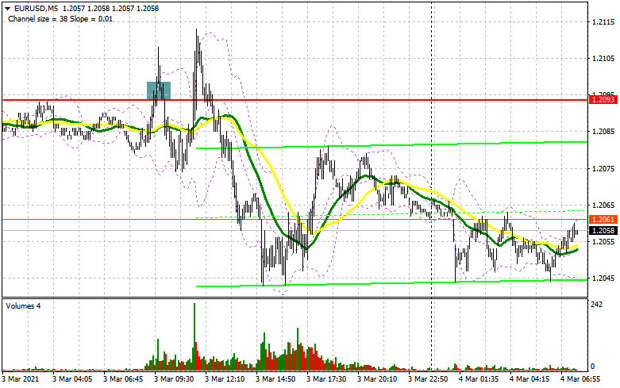Image resolution: width=620 pixels, height=388 pixels.
Task: Click the 3 Mar 06:45 time label
Action: 123,379
